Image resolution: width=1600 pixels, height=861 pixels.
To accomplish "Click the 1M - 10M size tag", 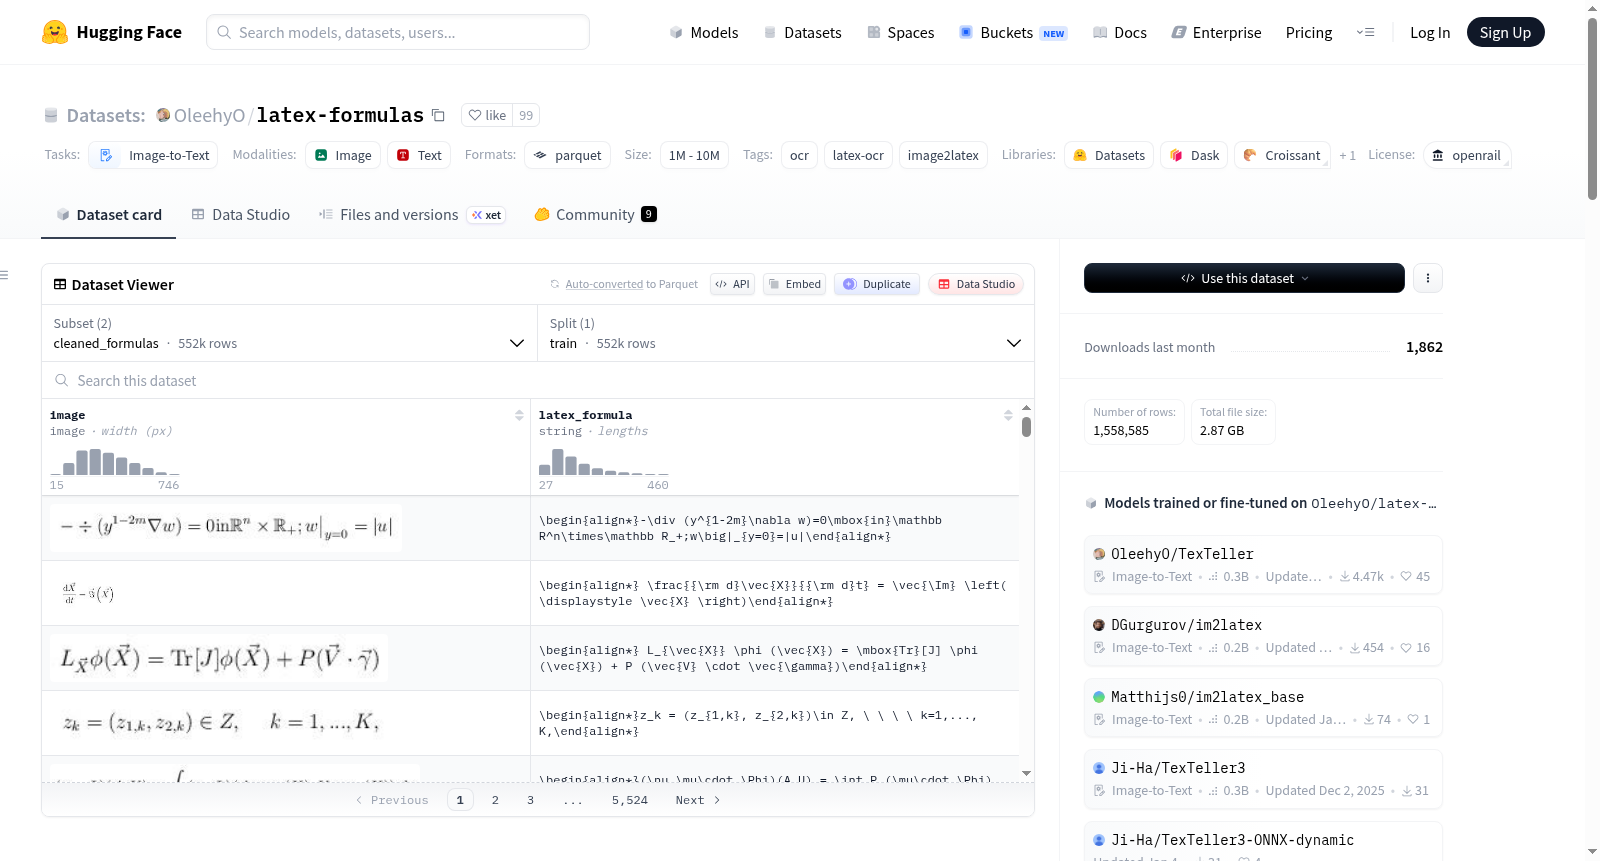I will [x=694, y=155].
